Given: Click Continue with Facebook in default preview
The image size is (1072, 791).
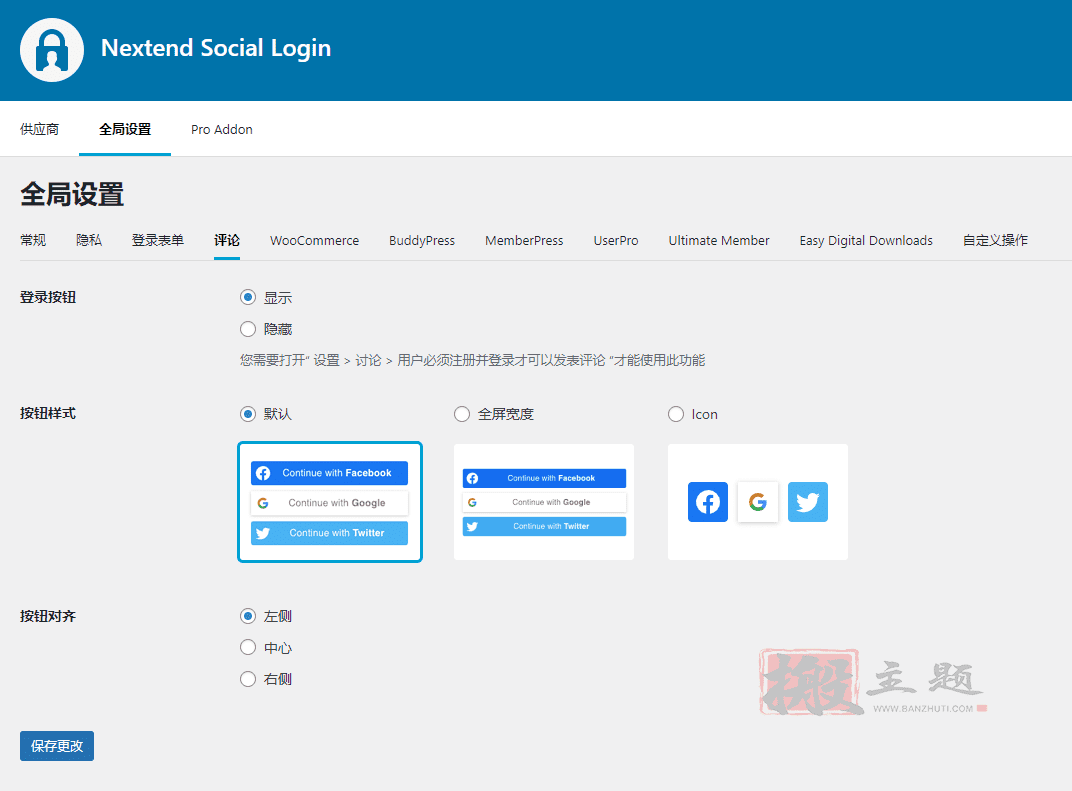Looking at the screenshot, I should point(330,473).
